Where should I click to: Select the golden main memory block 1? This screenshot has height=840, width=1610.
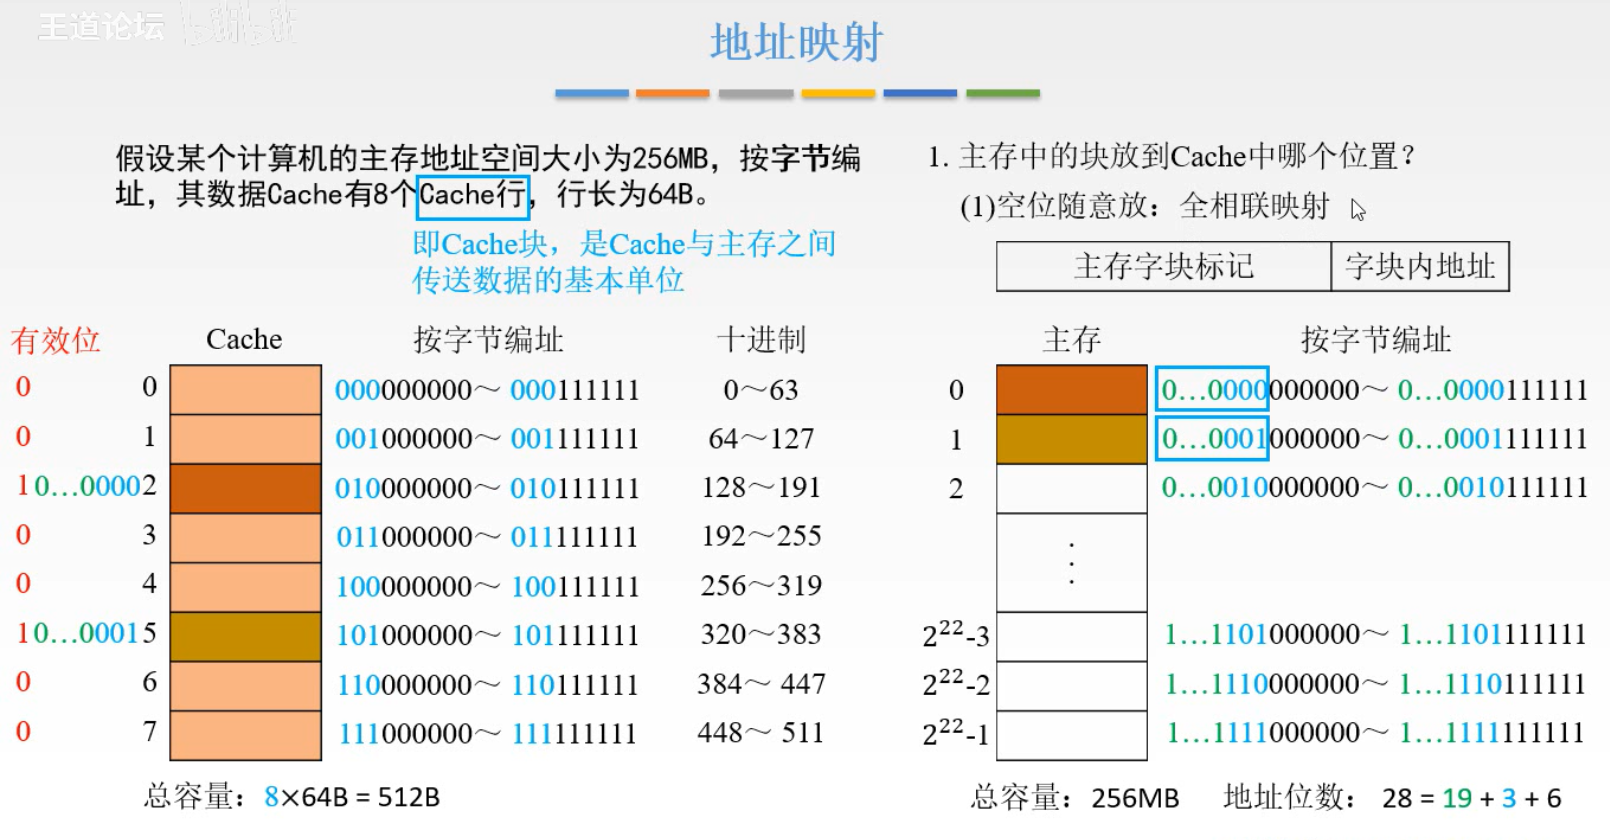(x=1072, y=438)
